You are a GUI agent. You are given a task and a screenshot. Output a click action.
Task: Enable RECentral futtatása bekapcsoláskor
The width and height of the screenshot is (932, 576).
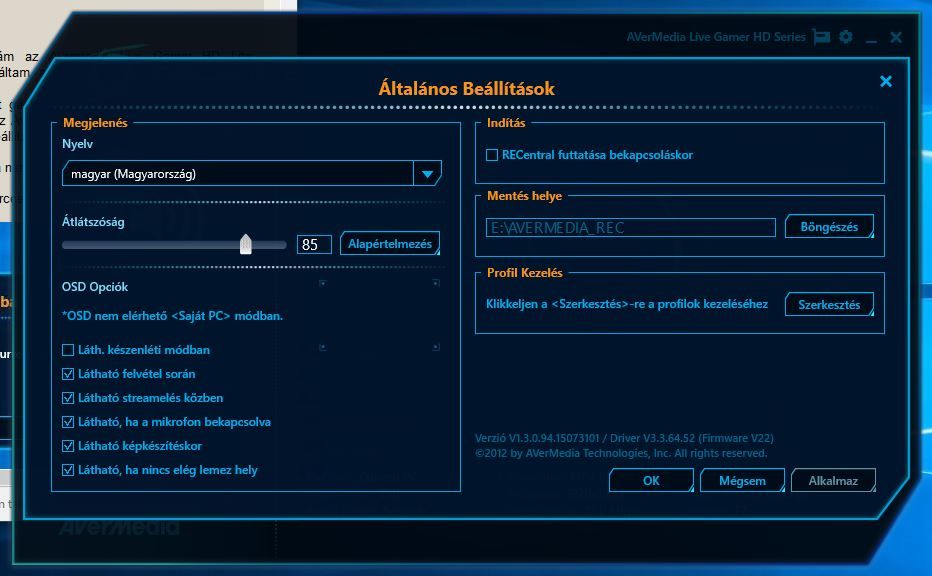(492, 155)
